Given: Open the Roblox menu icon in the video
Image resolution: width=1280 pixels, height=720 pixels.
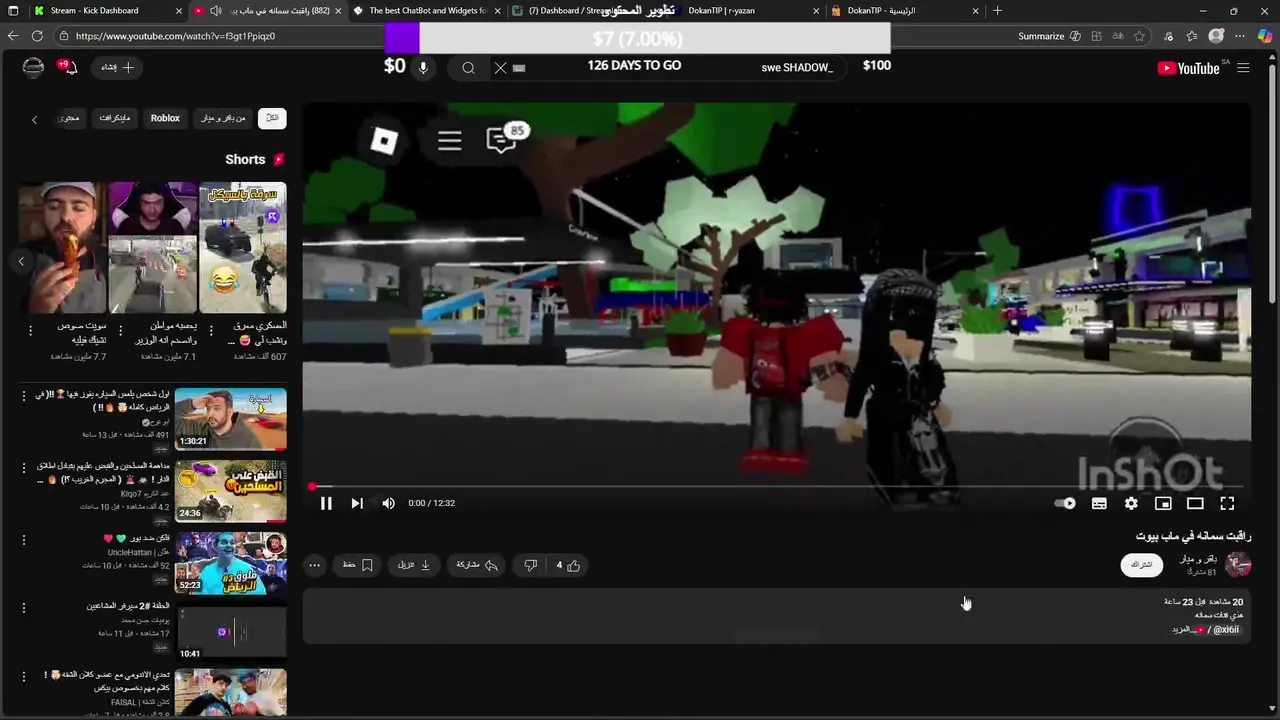Looking at the screenshot, I should pos(384,141).
